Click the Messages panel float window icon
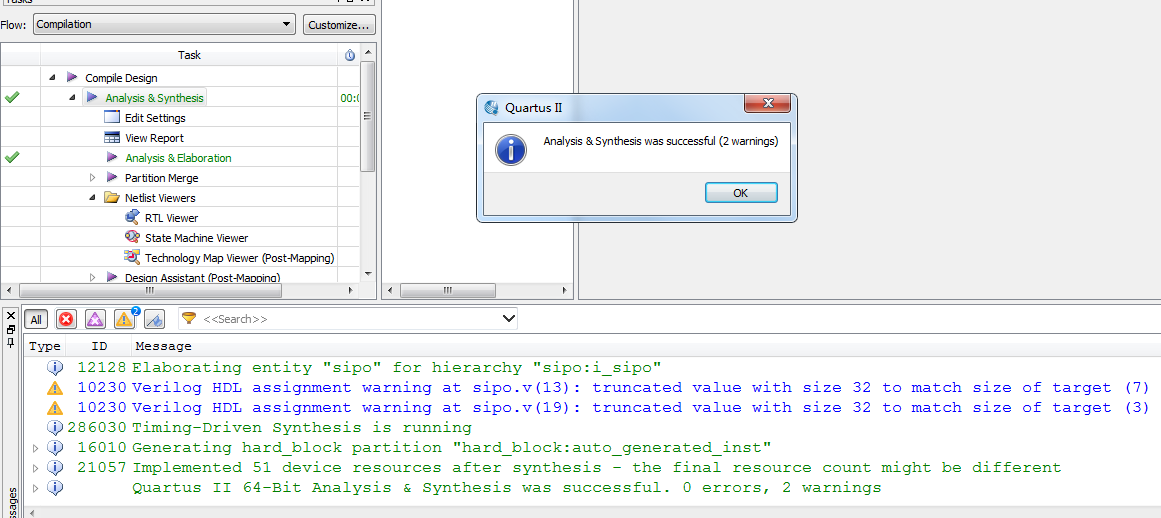This screenshot has width=1161, height=518. pos(10,329)
